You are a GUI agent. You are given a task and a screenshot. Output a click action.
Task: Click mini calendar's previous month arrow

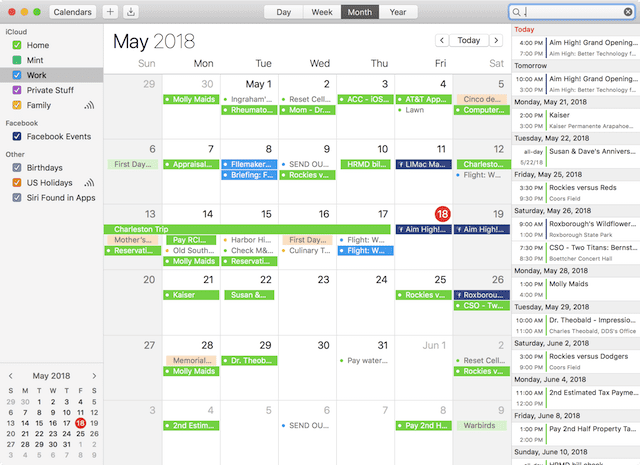(x=11, y=376)
